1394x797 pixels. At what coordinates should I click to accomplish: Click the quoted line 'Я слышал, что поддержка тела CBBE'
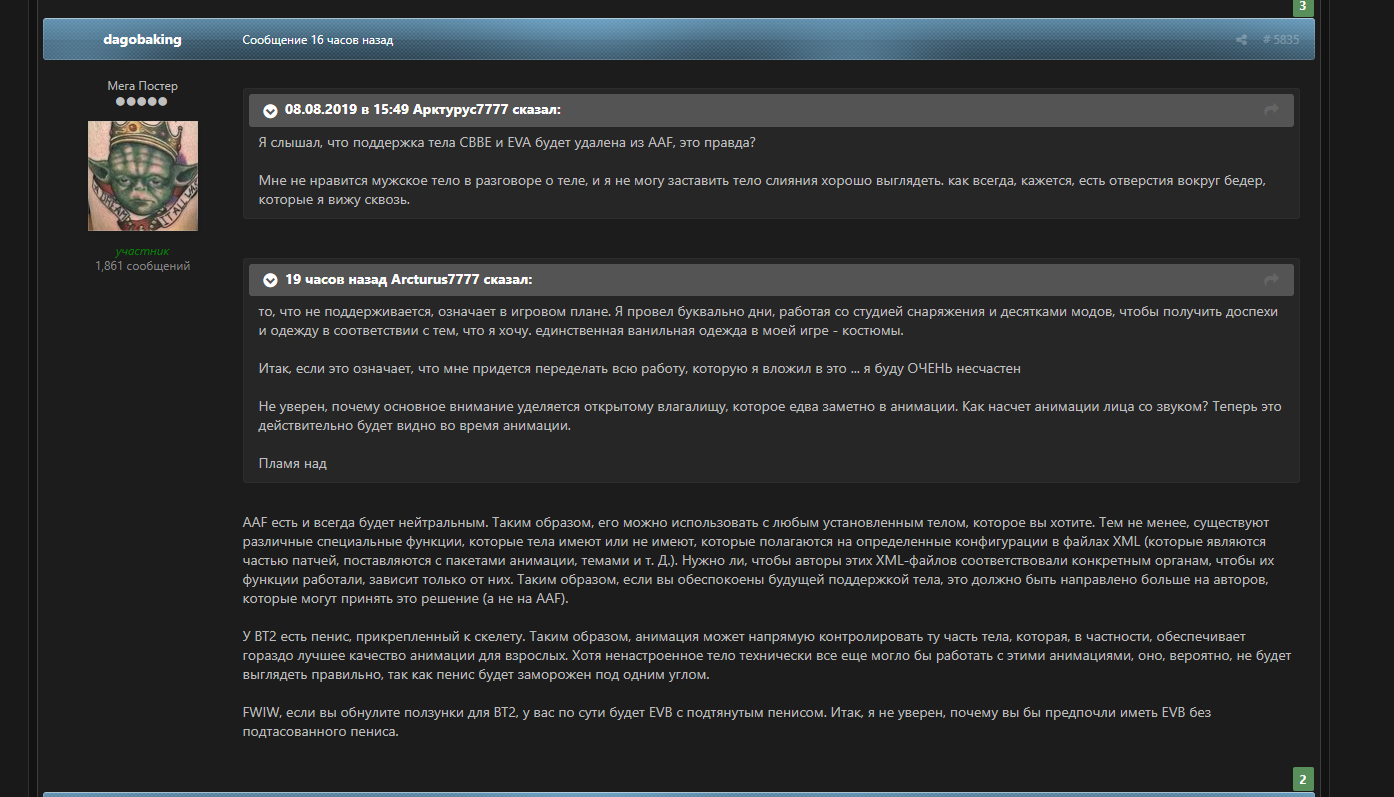tap(506, 143)
